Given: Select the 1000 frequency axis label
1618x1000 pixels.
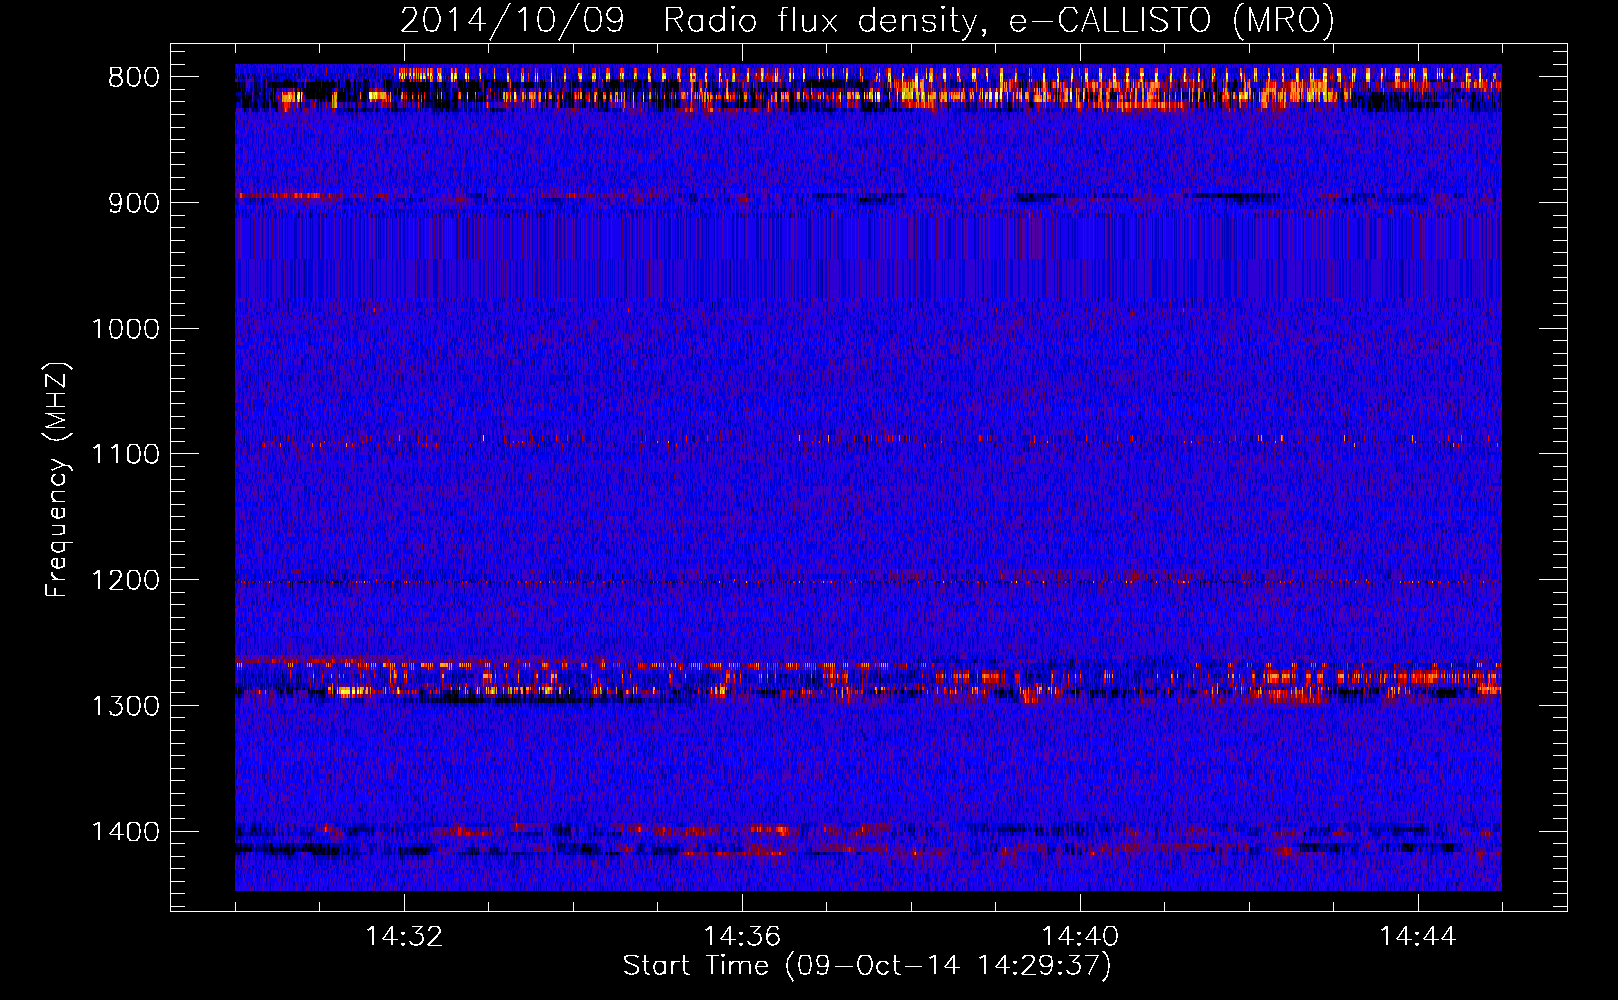Looking at the screenshot, I should 125,329.
